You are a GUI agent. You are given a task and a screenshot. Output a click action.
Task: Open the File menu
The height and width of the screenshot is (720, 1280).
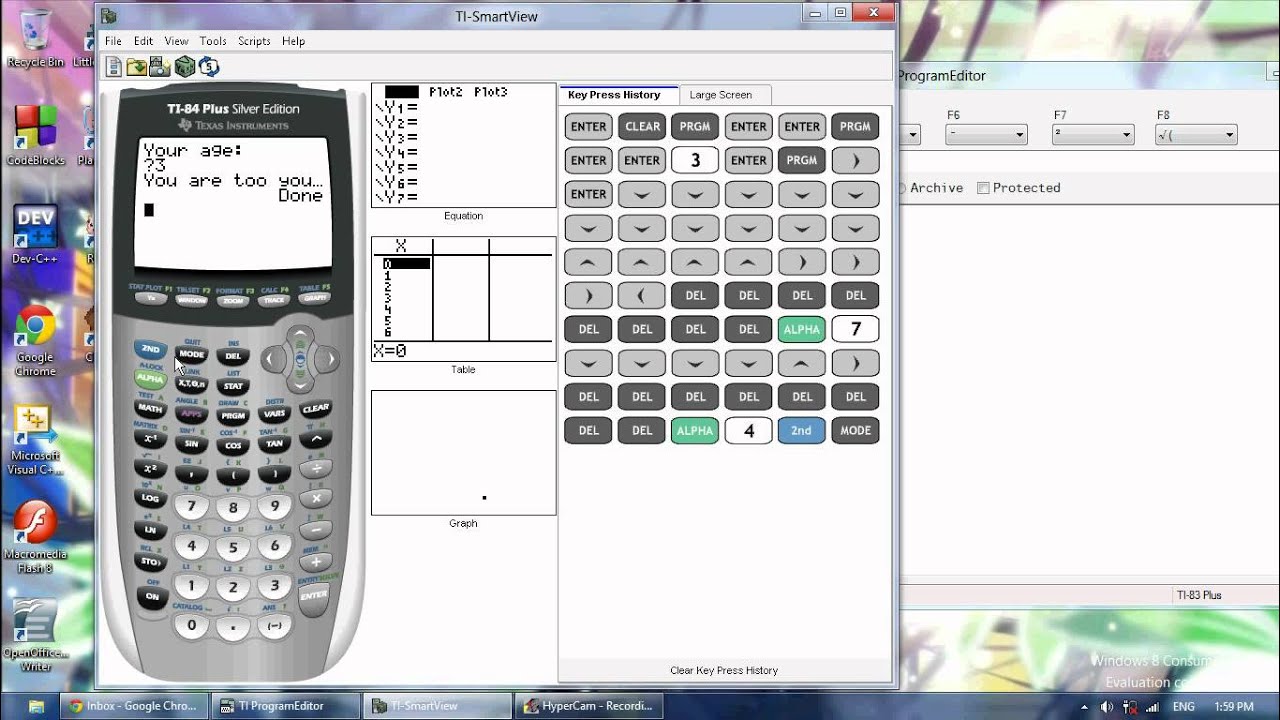click(x=113, y=41)
